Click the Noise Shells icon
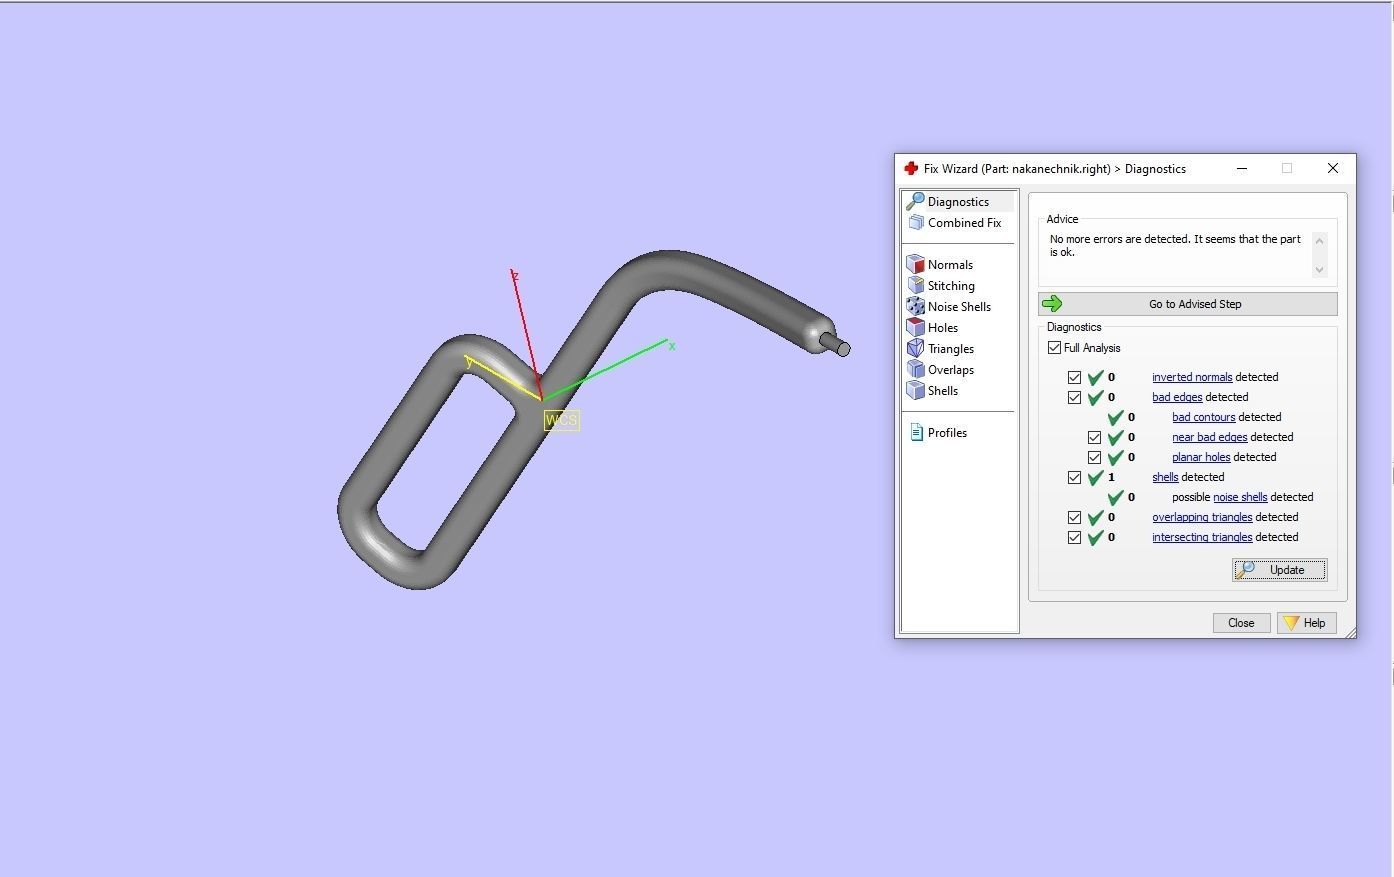The image size is (1394, 877). point(915,307)
